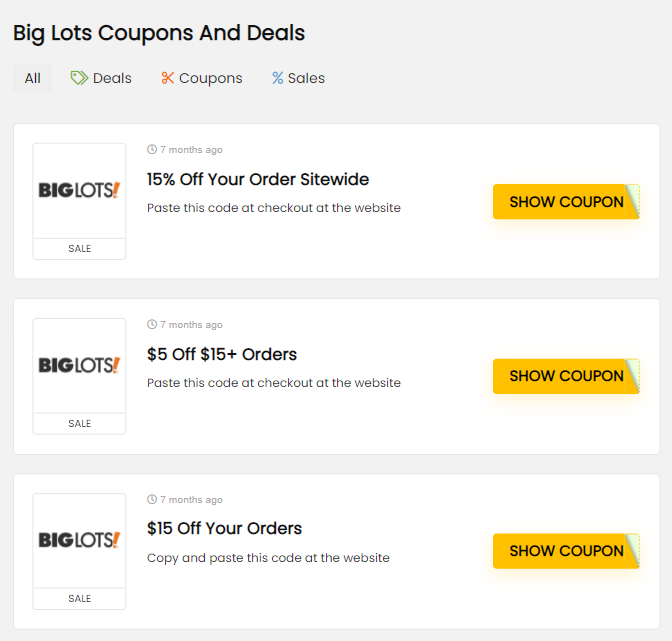Show coupon for 15% Off Sitewide
The width and height of the screenshot is (672, 641).
point(566,202)
